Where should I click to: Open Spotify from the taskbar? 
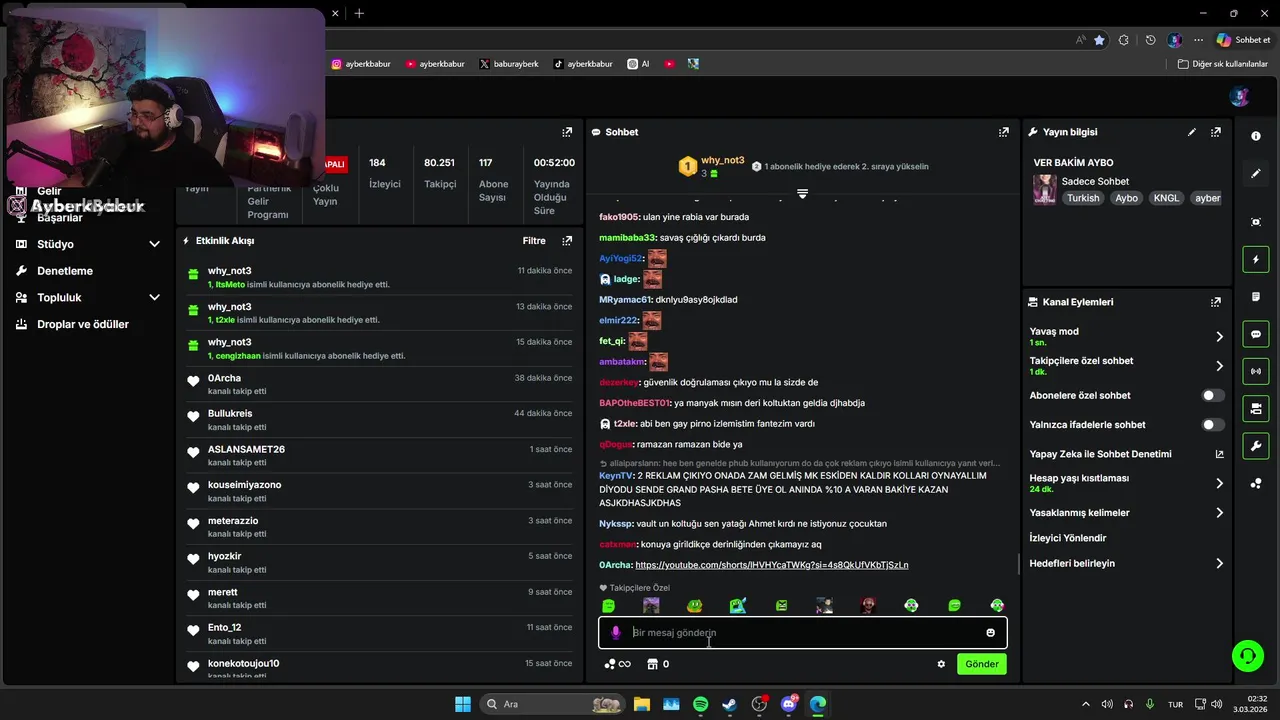point(700,704)
